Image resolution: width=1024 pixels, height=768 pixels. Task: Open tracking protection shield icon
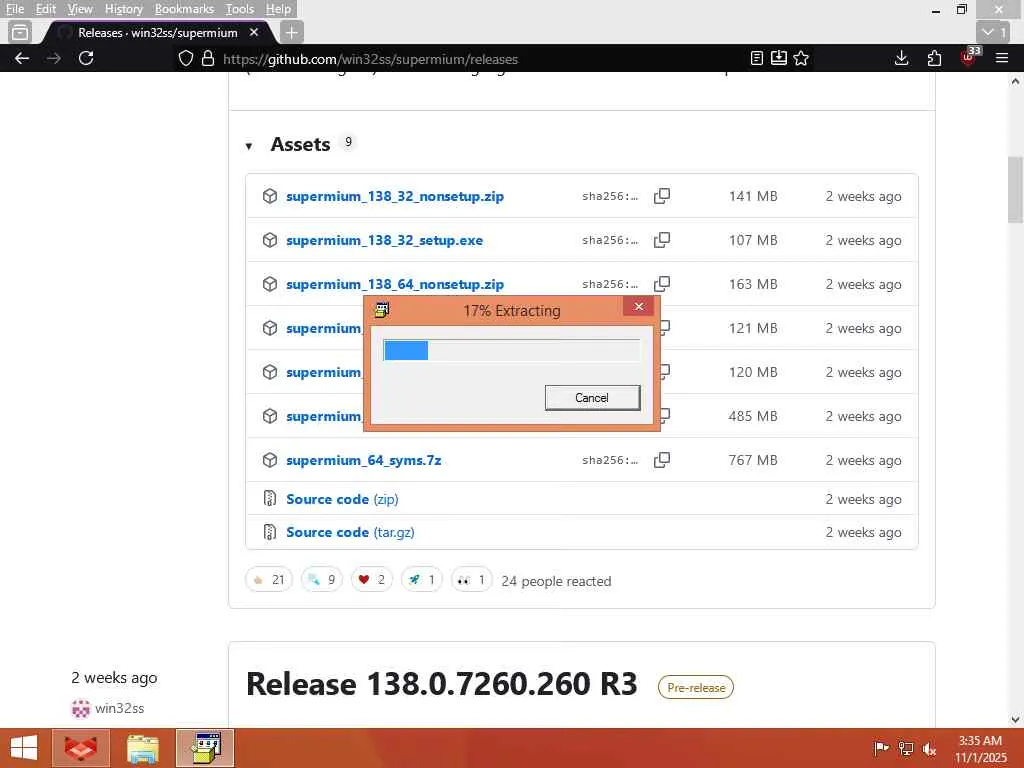(186, 59)
